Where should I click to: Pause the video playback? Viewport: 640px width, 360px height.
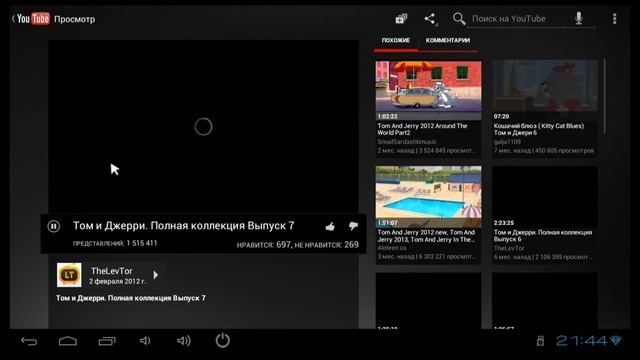[53, 226]
